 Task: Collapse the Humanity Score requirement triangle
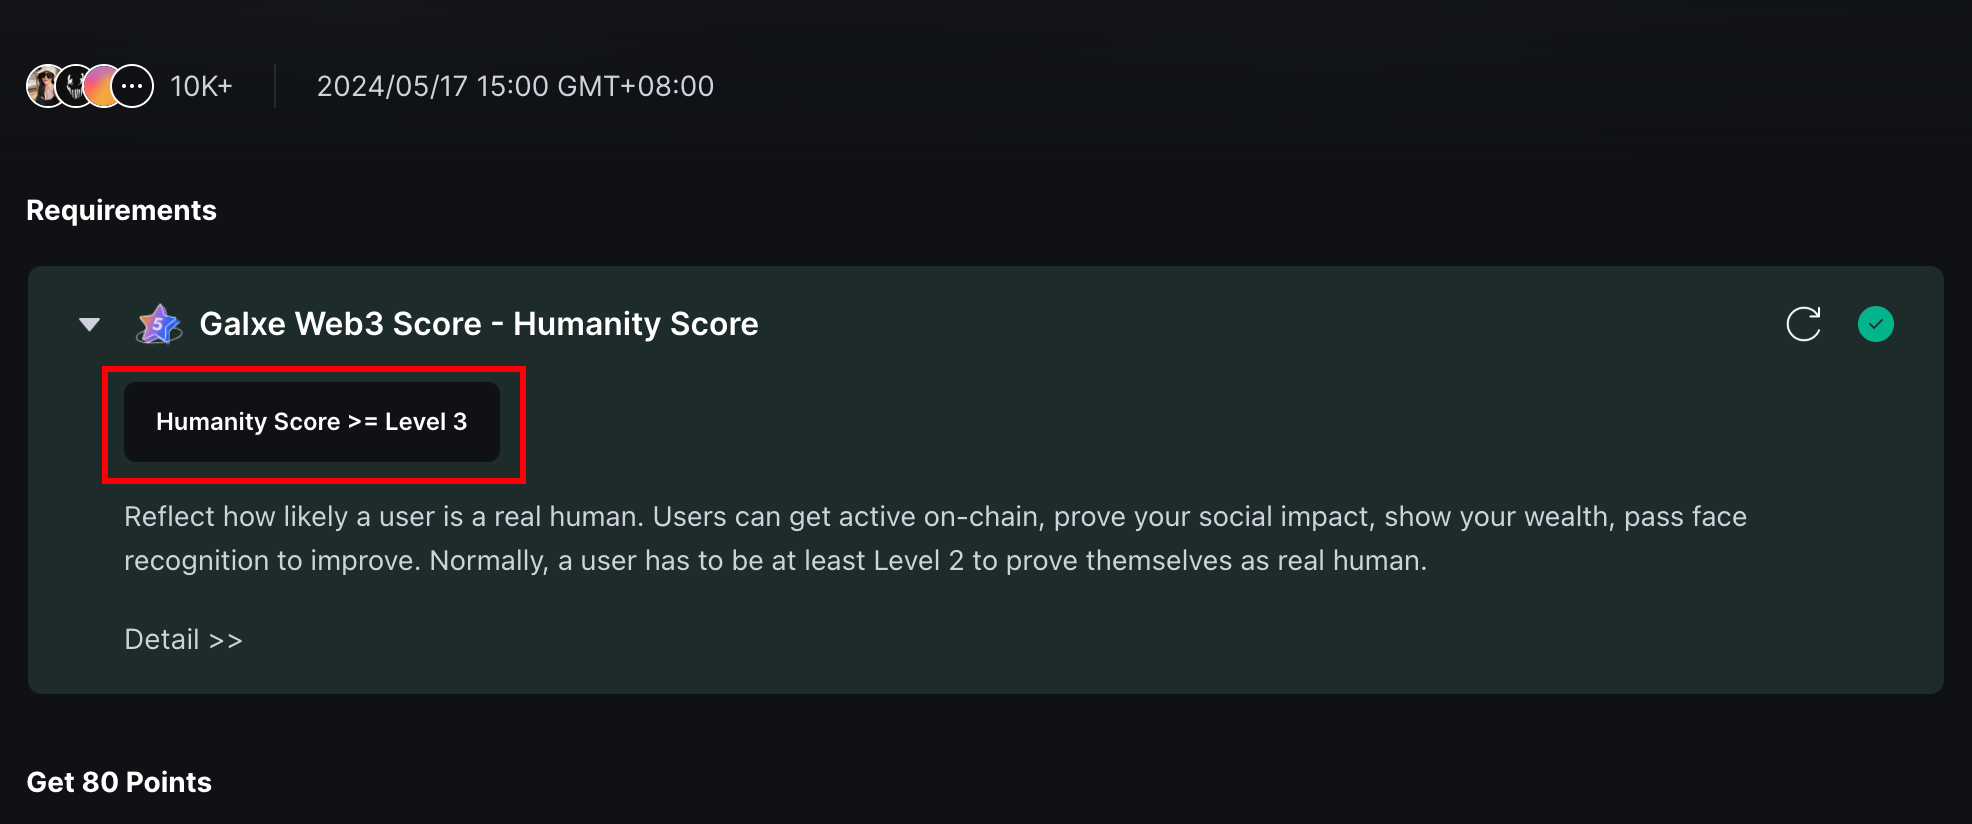coord(90,324)
